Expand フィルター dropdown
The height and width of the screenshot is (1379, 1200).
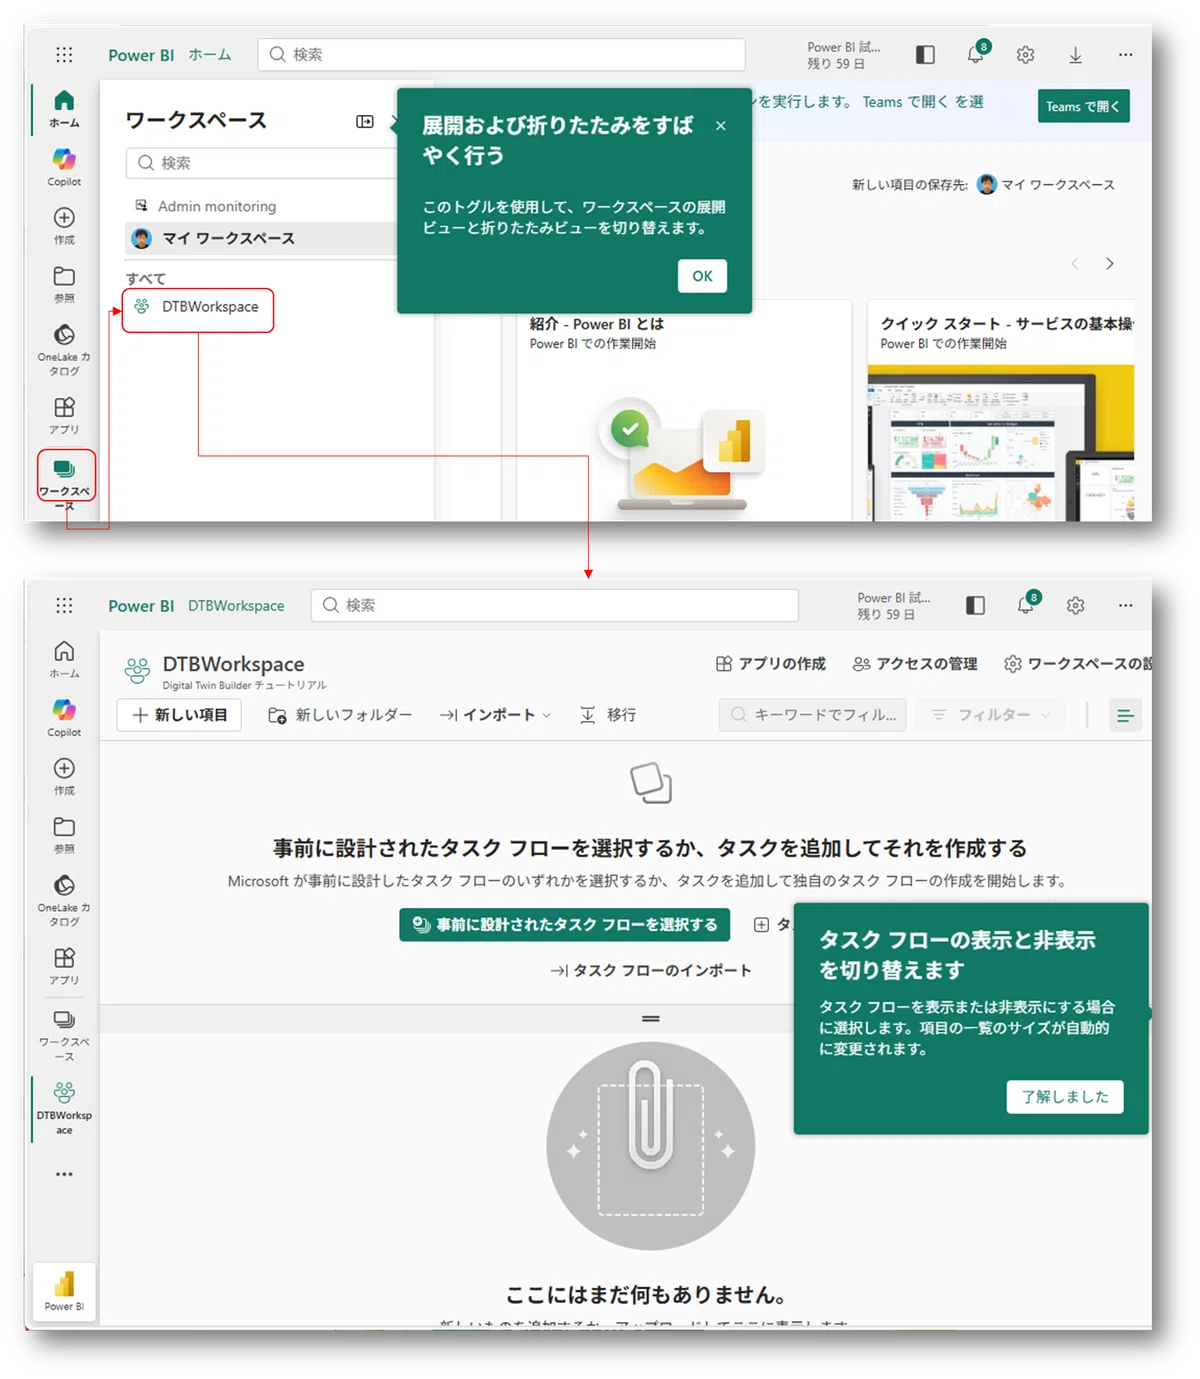tap(990, 715)
